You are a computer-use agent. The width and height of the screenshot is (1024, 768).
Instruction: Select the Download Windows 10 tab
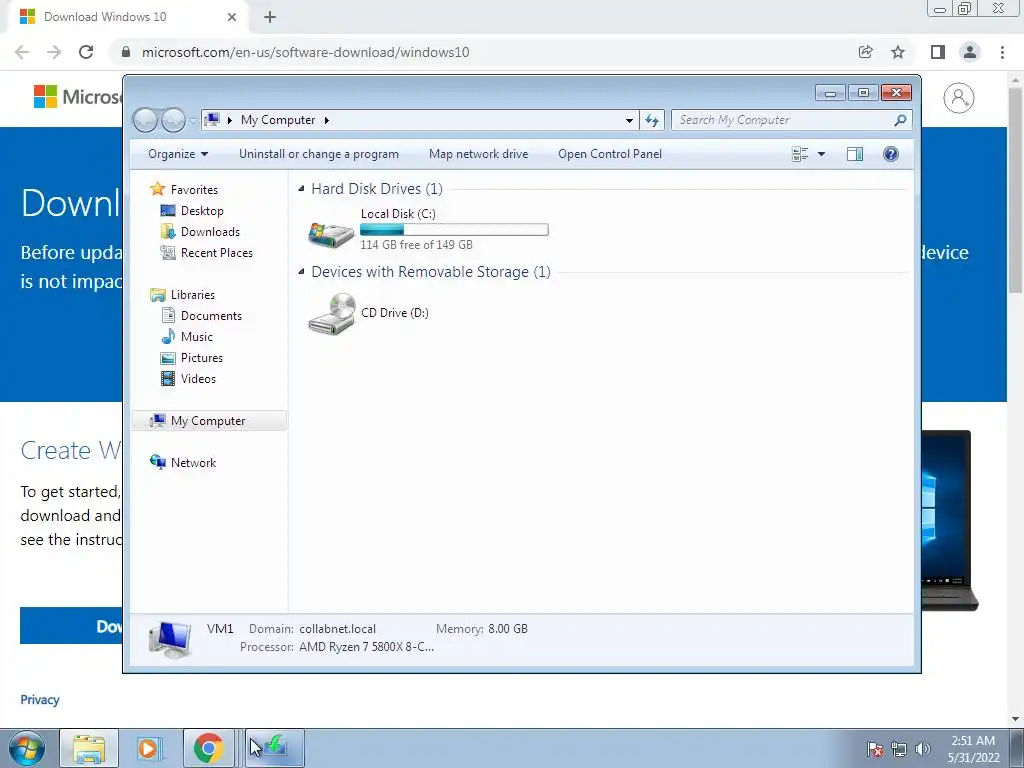coord(128,17)
